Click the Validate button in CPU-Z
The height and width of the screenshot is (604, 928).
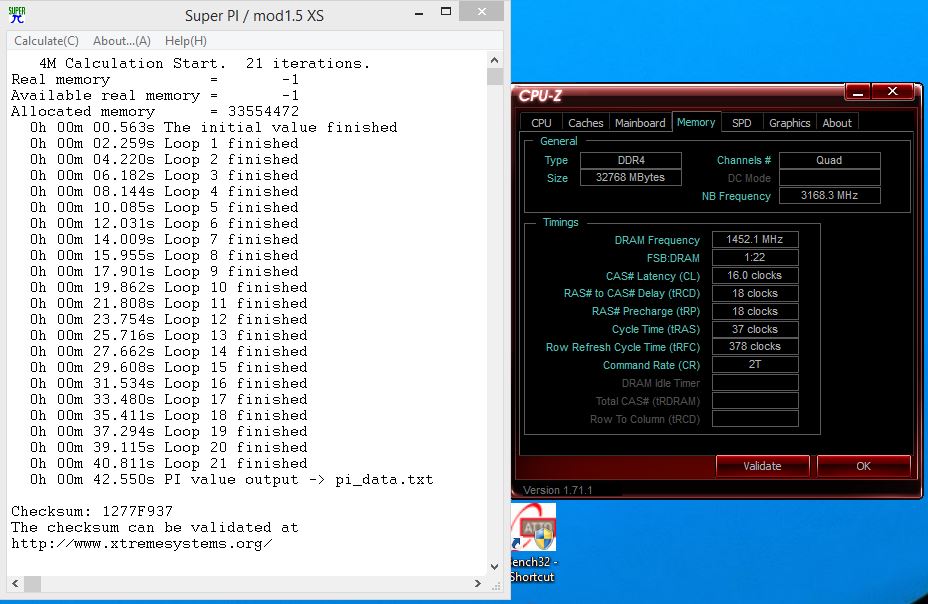[x=762, y=466]
